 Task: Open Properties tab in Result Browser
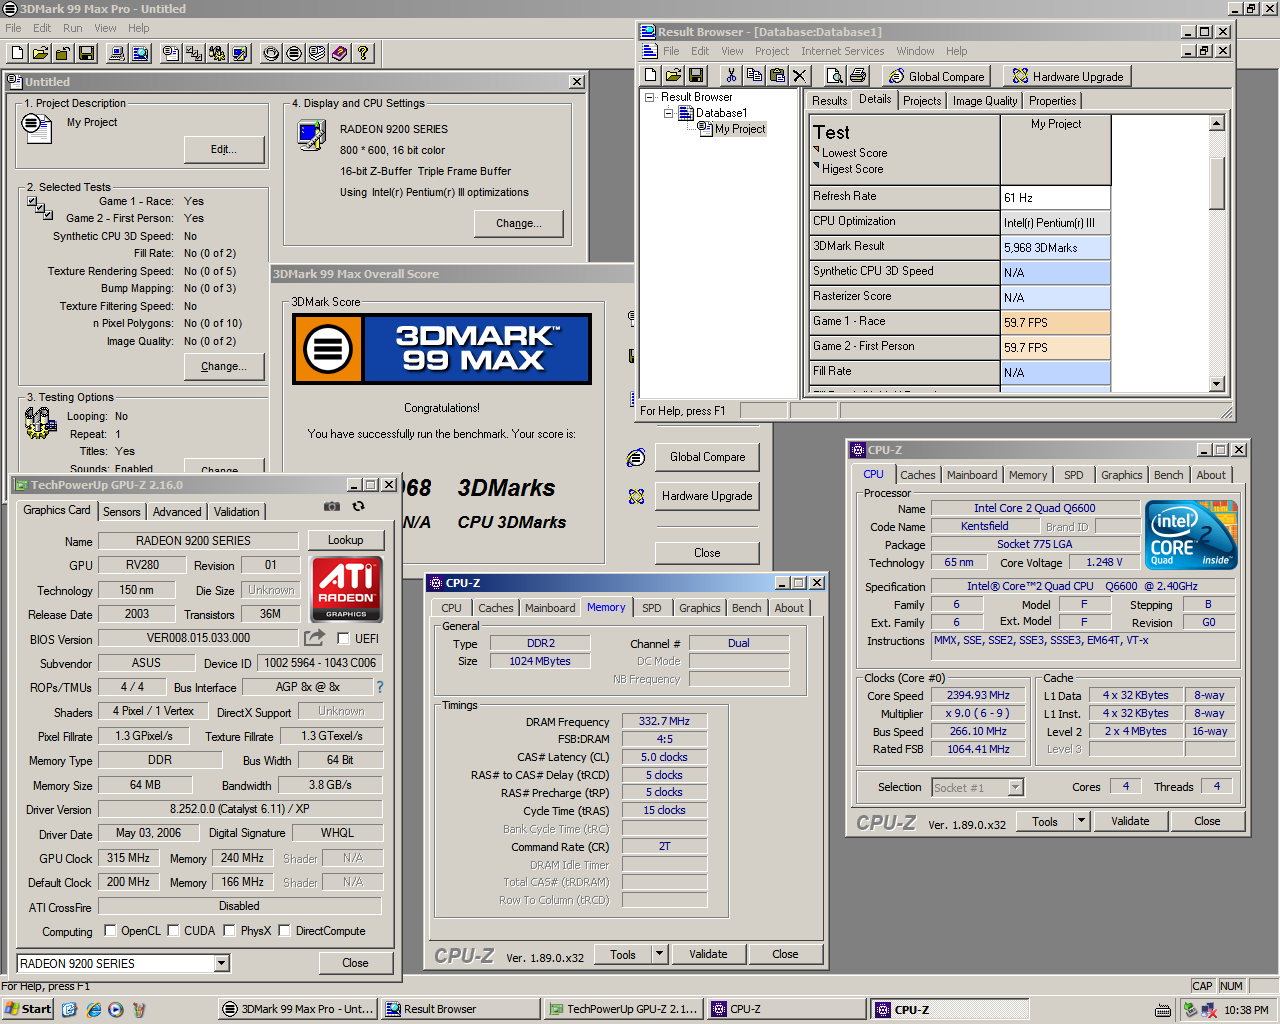pos(1053,101)
